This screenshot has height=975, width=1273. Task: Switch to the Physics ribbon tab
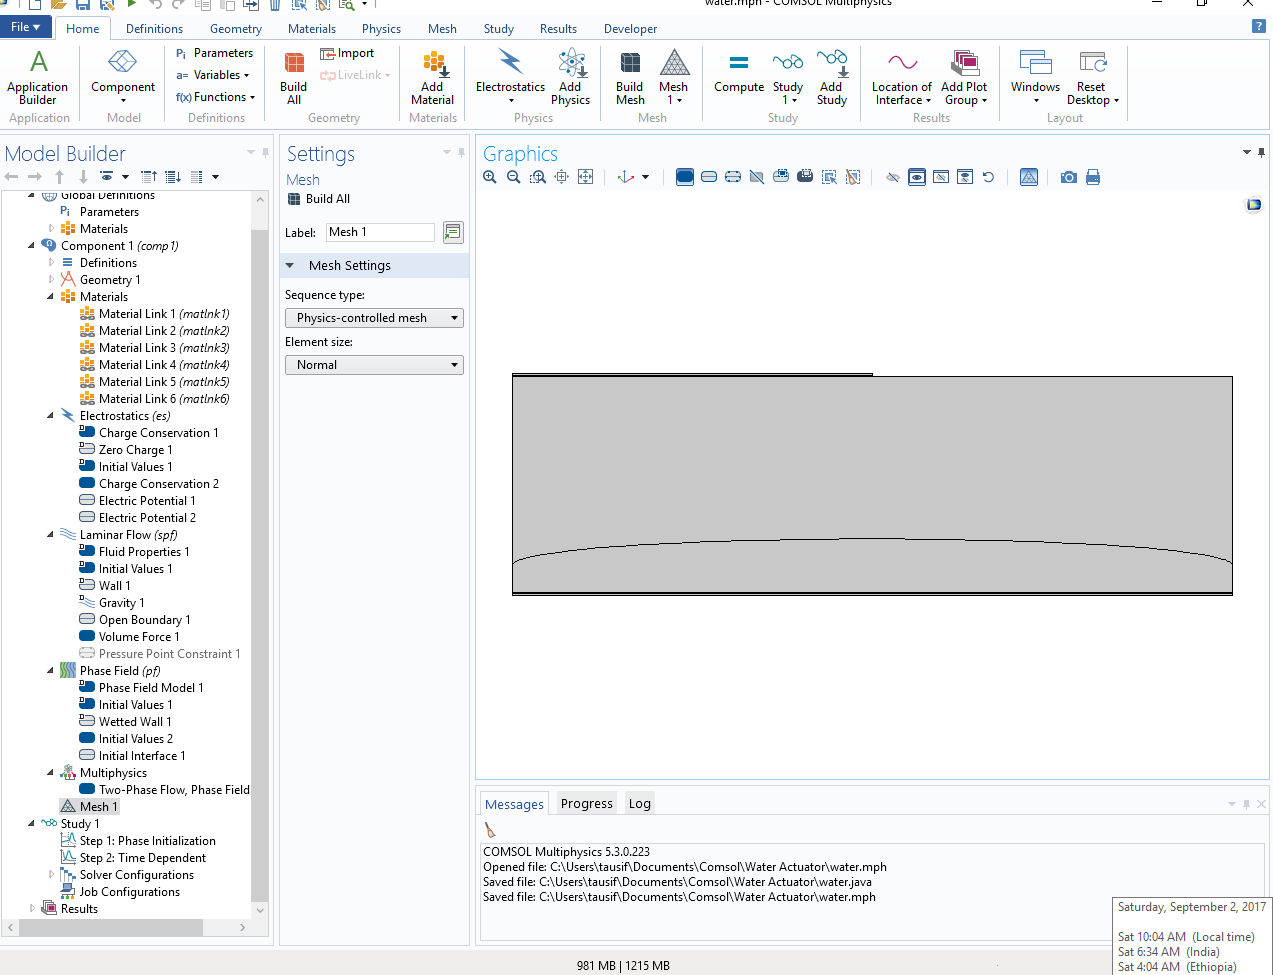pyautogui.click(x=381, y=29)
